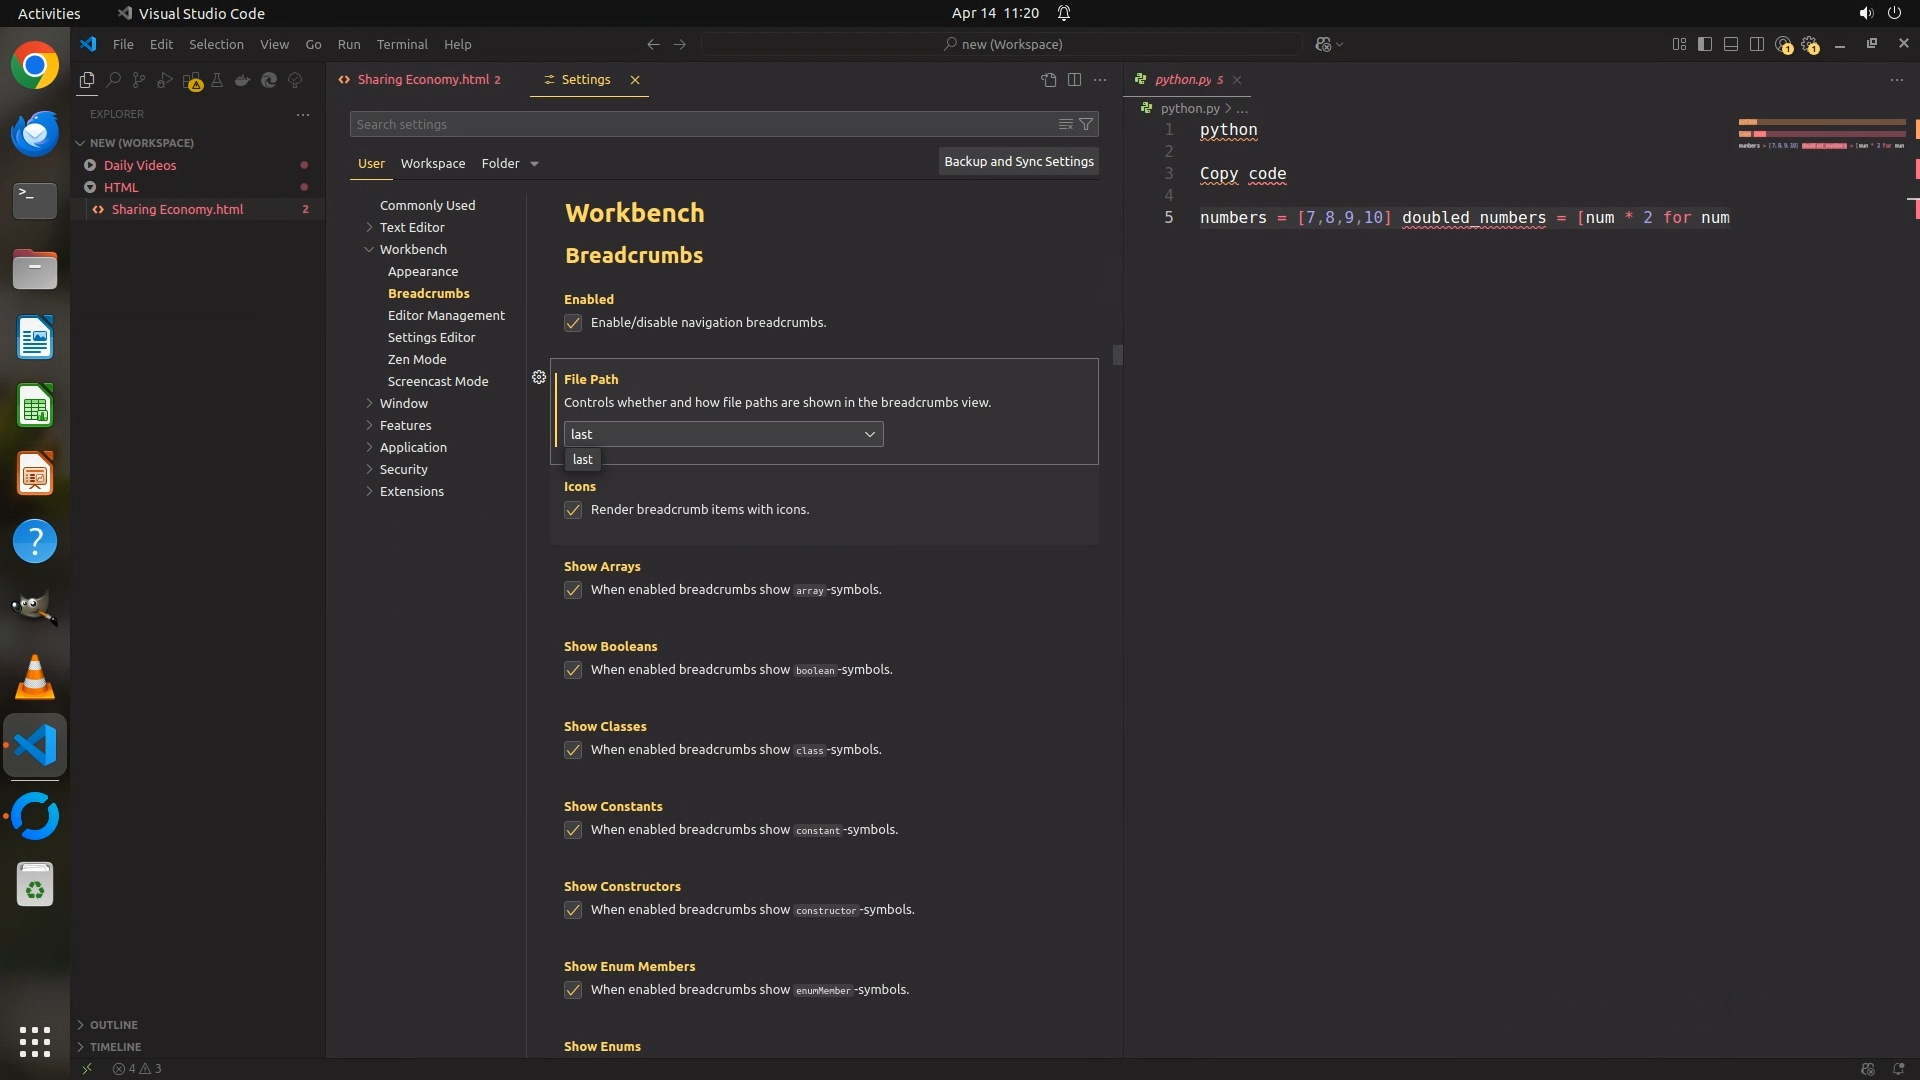Image resolution: width=1920 pixels, height=1080 pixels.
Task: Split the Settings editor right
Action: 1074,80
